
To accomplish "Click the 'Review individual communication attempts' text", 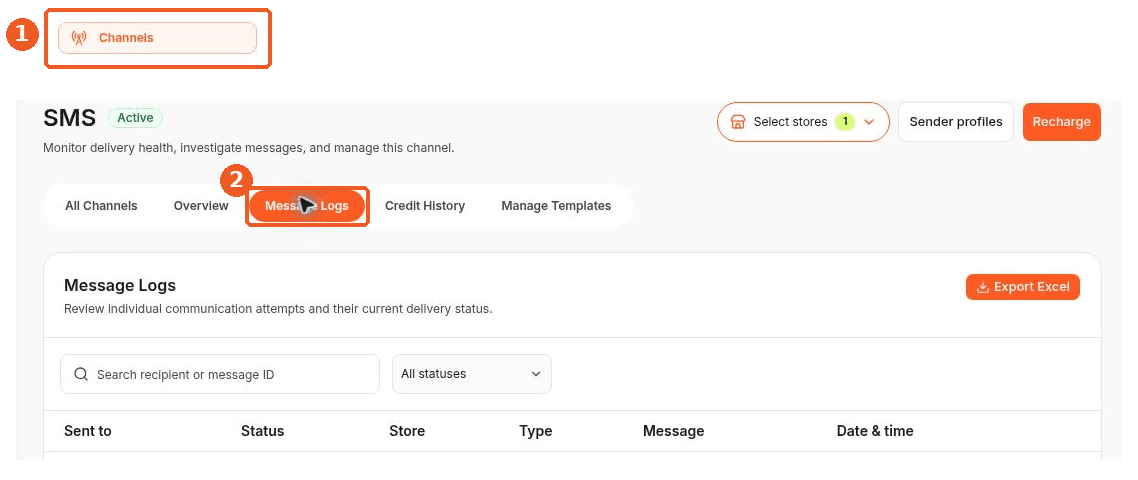I will coord(278,309).
